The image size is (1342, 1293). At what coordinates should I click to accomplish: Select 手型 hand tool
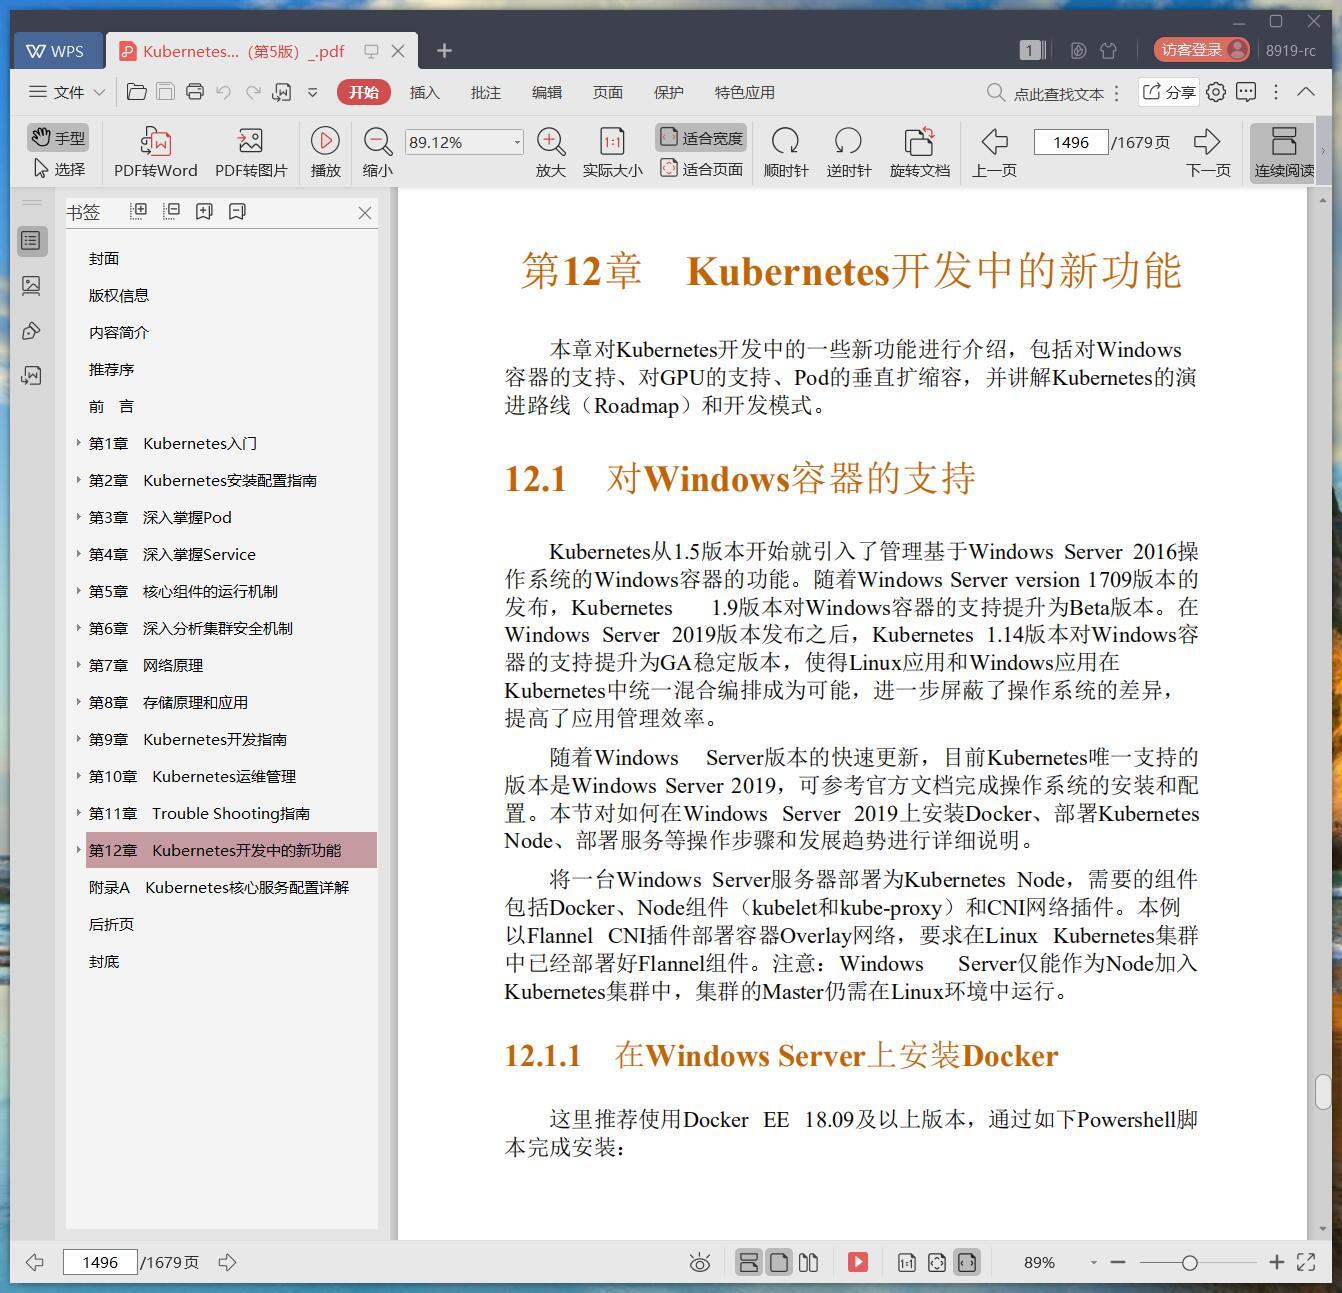coord(58,137)
